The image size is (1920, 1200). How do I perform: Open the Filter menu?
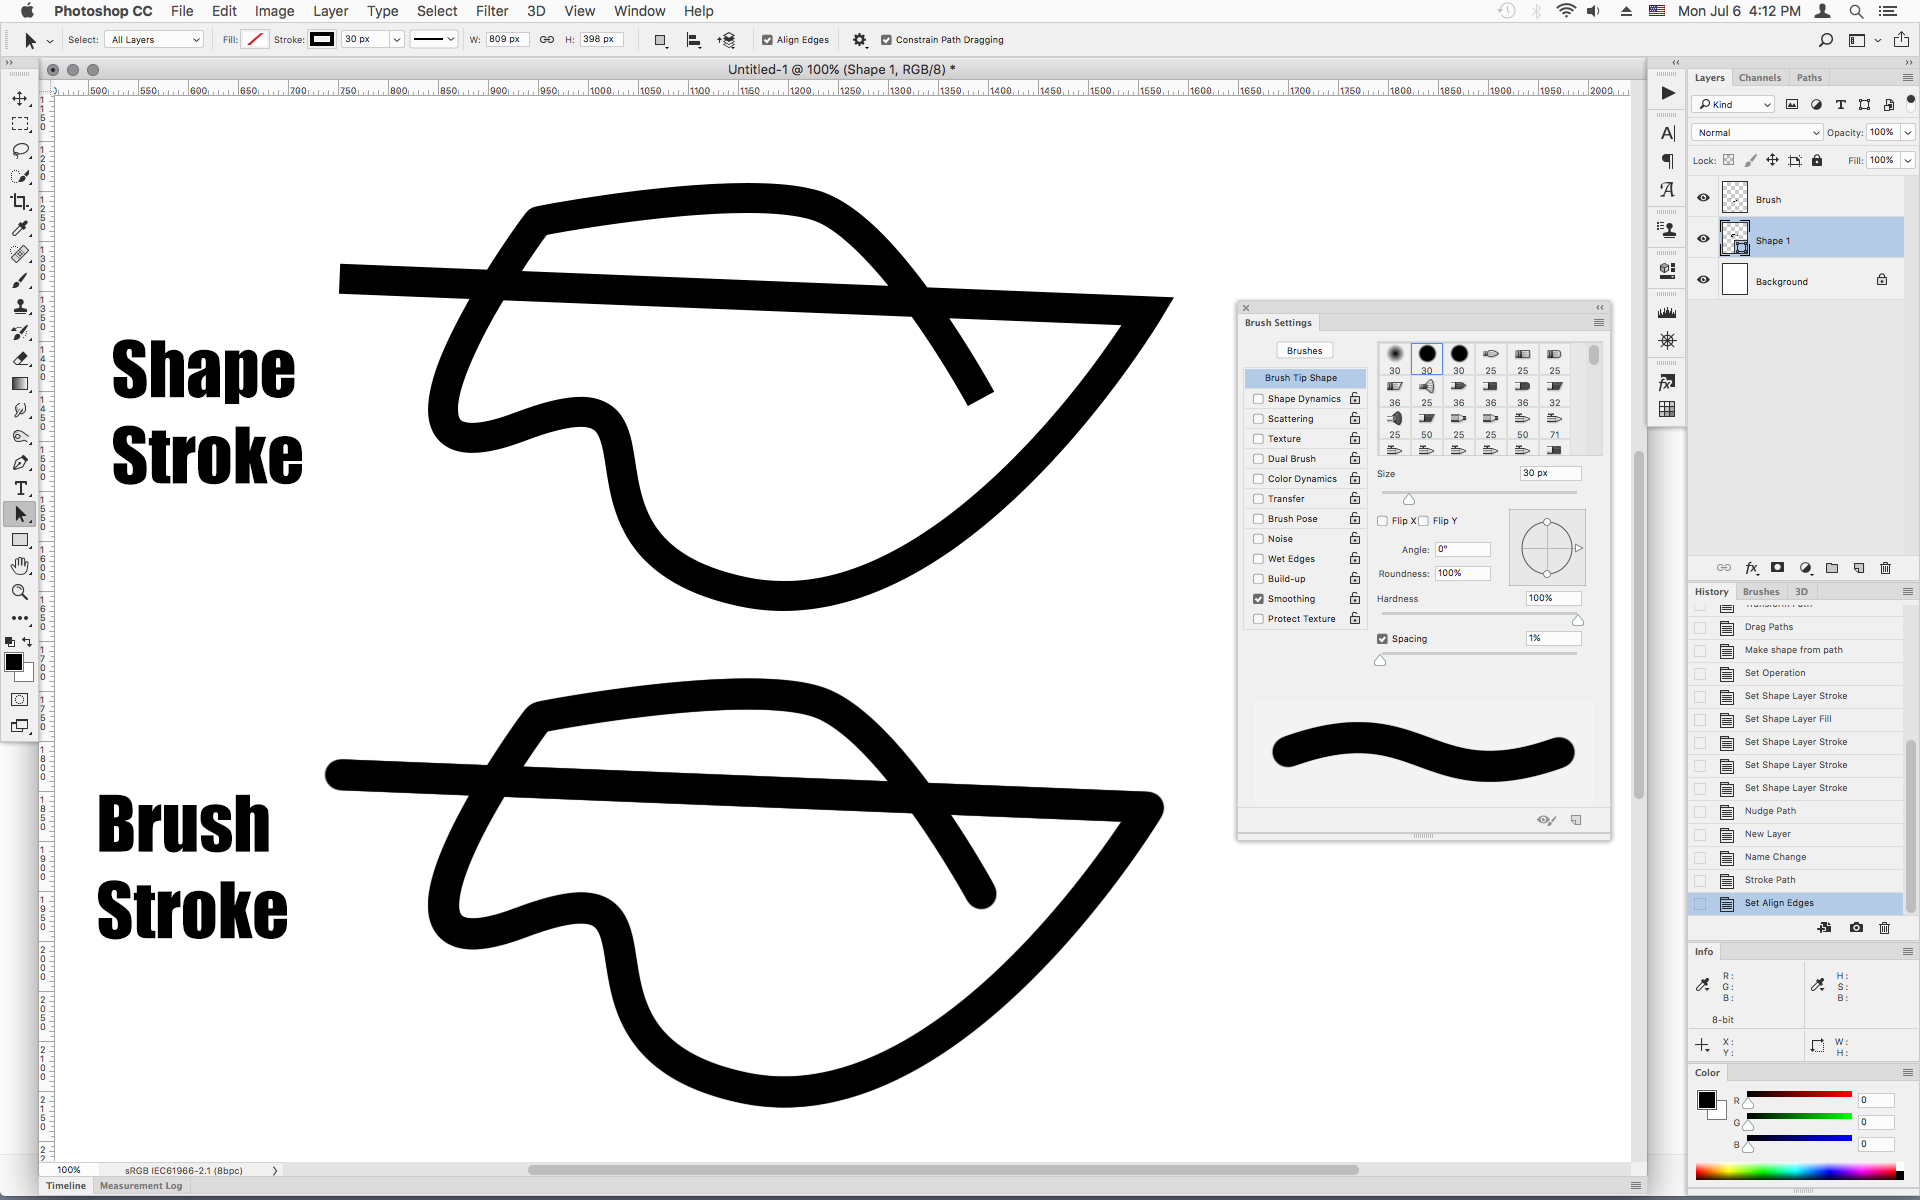click(491, 11)
